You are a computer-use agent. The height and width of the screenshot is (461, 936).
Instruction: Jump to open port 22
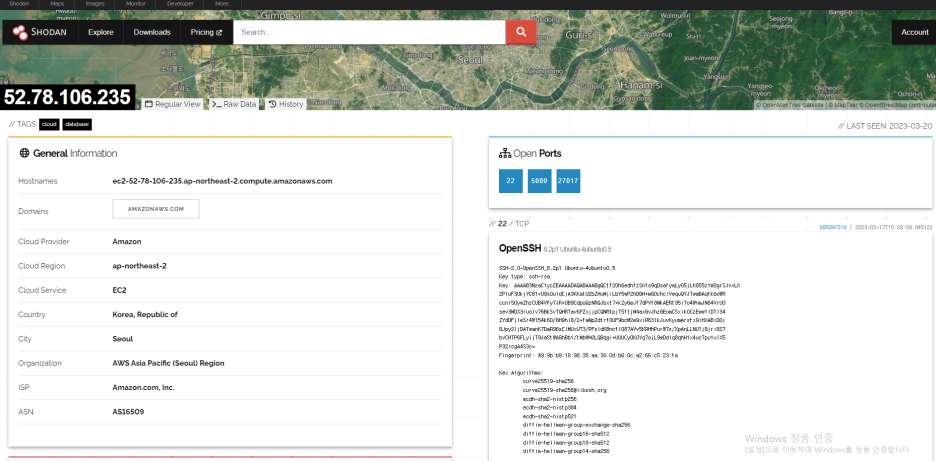[510, 181]
